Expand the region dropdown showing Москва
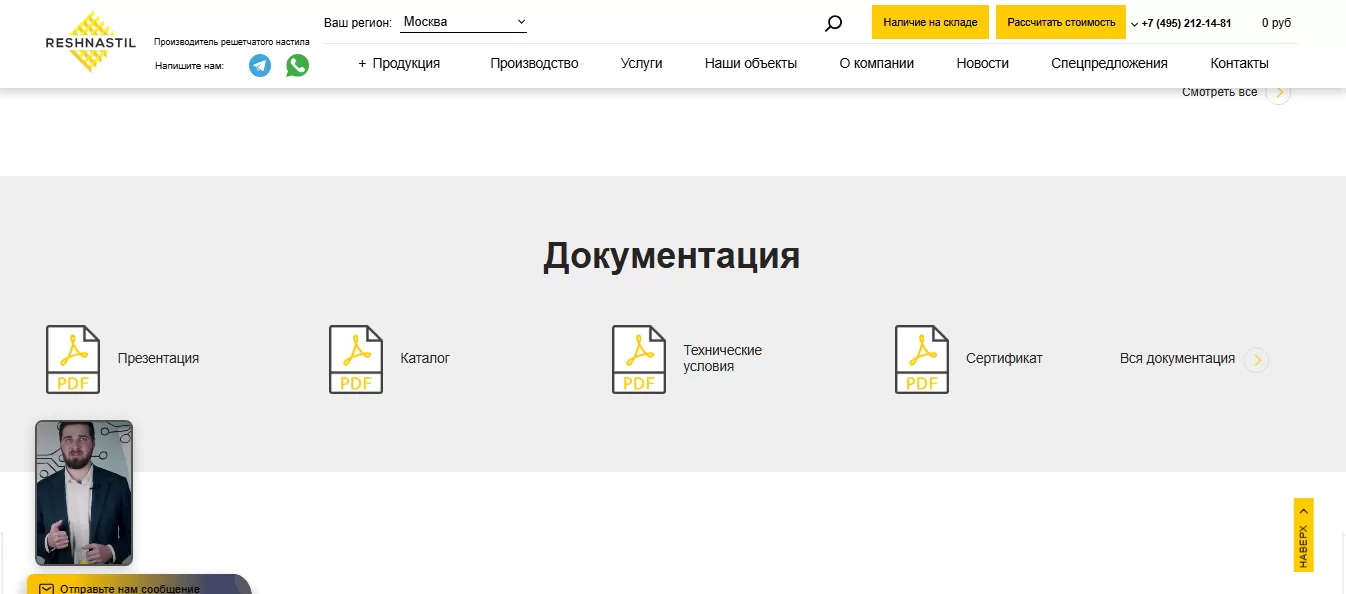The width and height of the screenshot is (1346, 594). click(x=463, y=22)
